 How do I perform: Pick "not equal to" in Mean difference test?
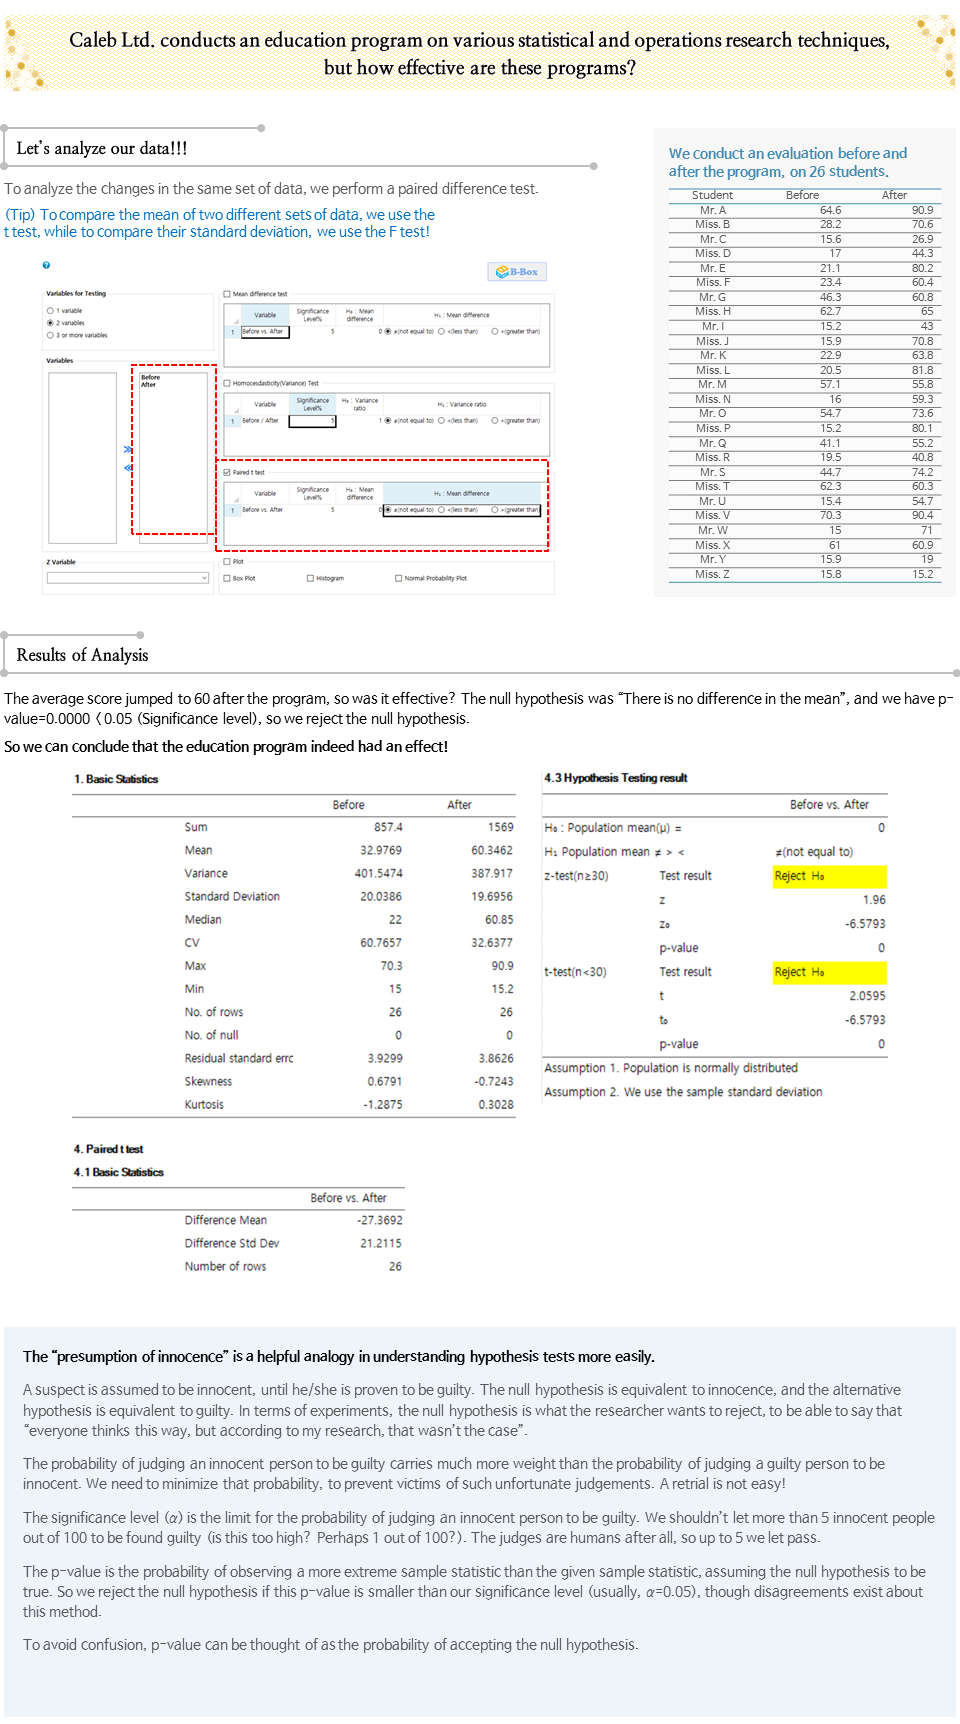pyautogui.click(x=388, y=331)
